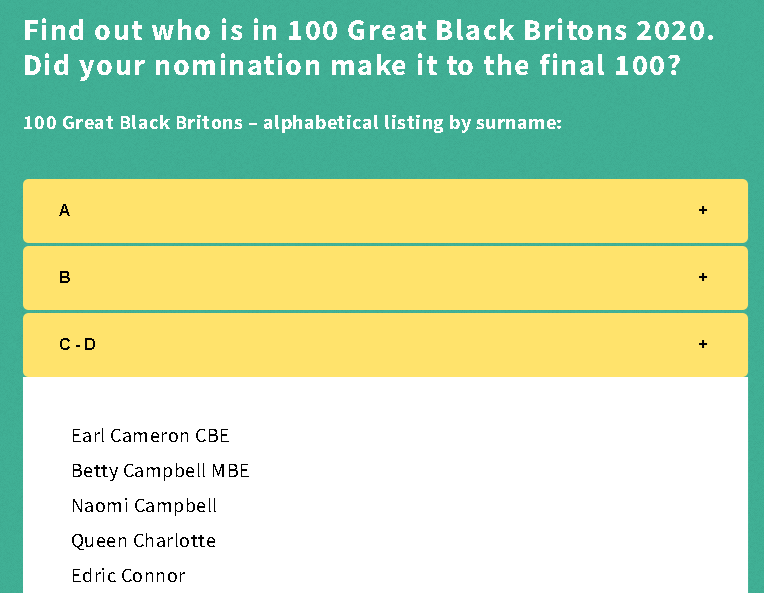The image size is (764, 593).
Task: Click the alphabetical listing by surname subheading
Action: [x=292, y=123]
